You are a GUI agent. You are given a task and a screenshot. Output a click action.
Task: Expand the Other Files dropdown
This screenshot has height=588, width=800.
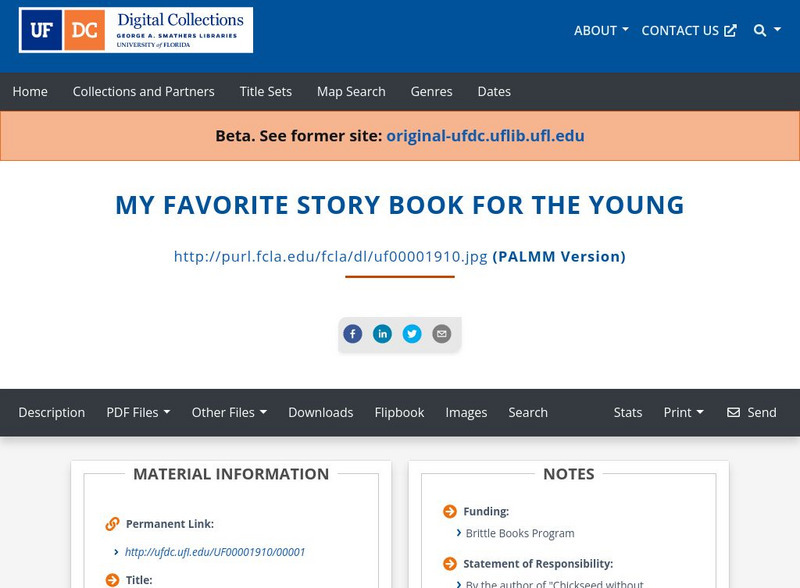[228, 412]
